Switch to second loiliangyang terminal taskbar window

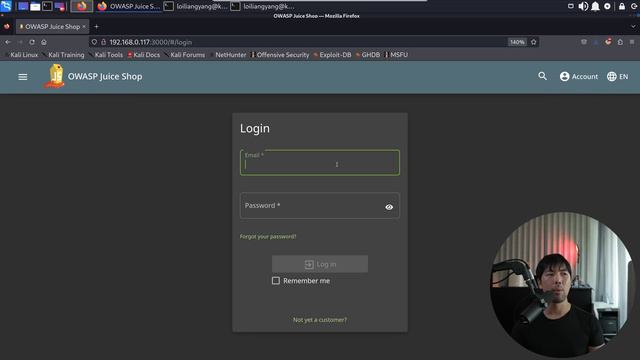pos(262,6)
